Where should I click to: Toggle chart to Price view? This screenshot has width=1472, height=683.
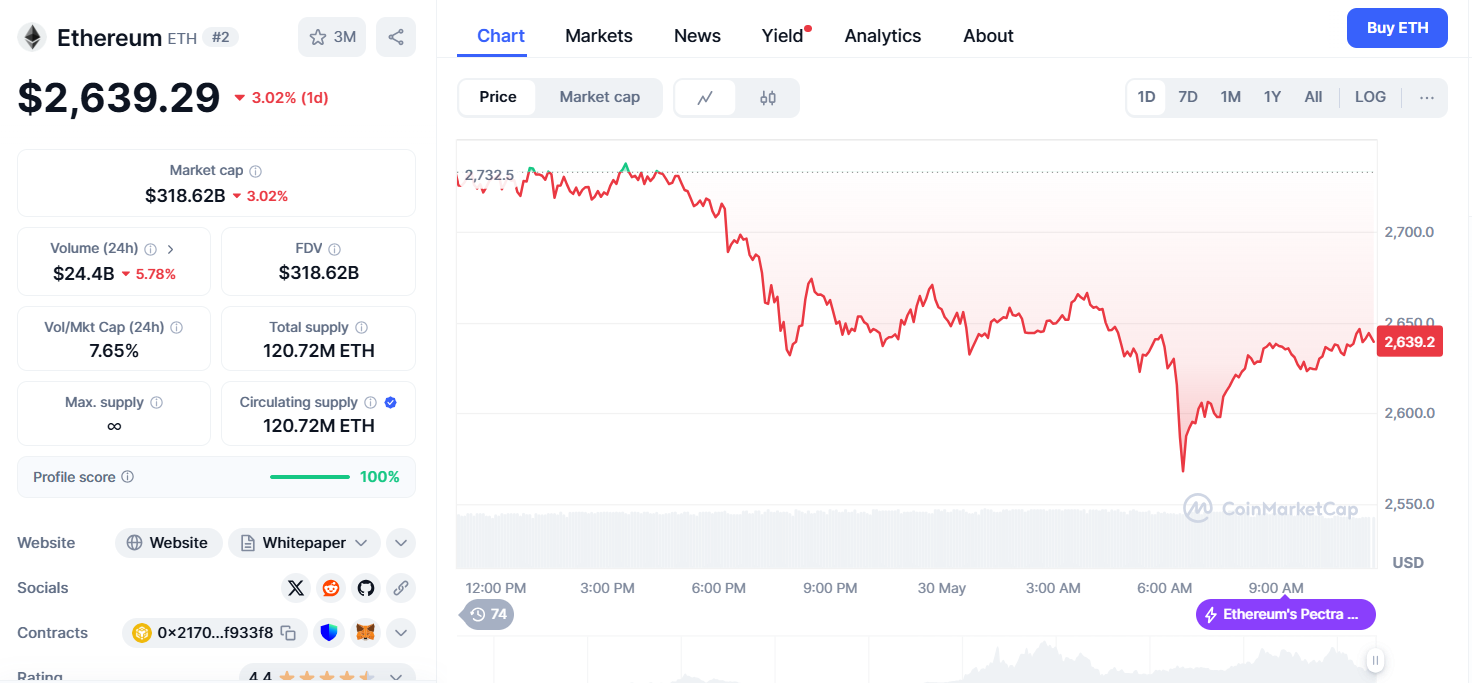(x=498, y=97)
